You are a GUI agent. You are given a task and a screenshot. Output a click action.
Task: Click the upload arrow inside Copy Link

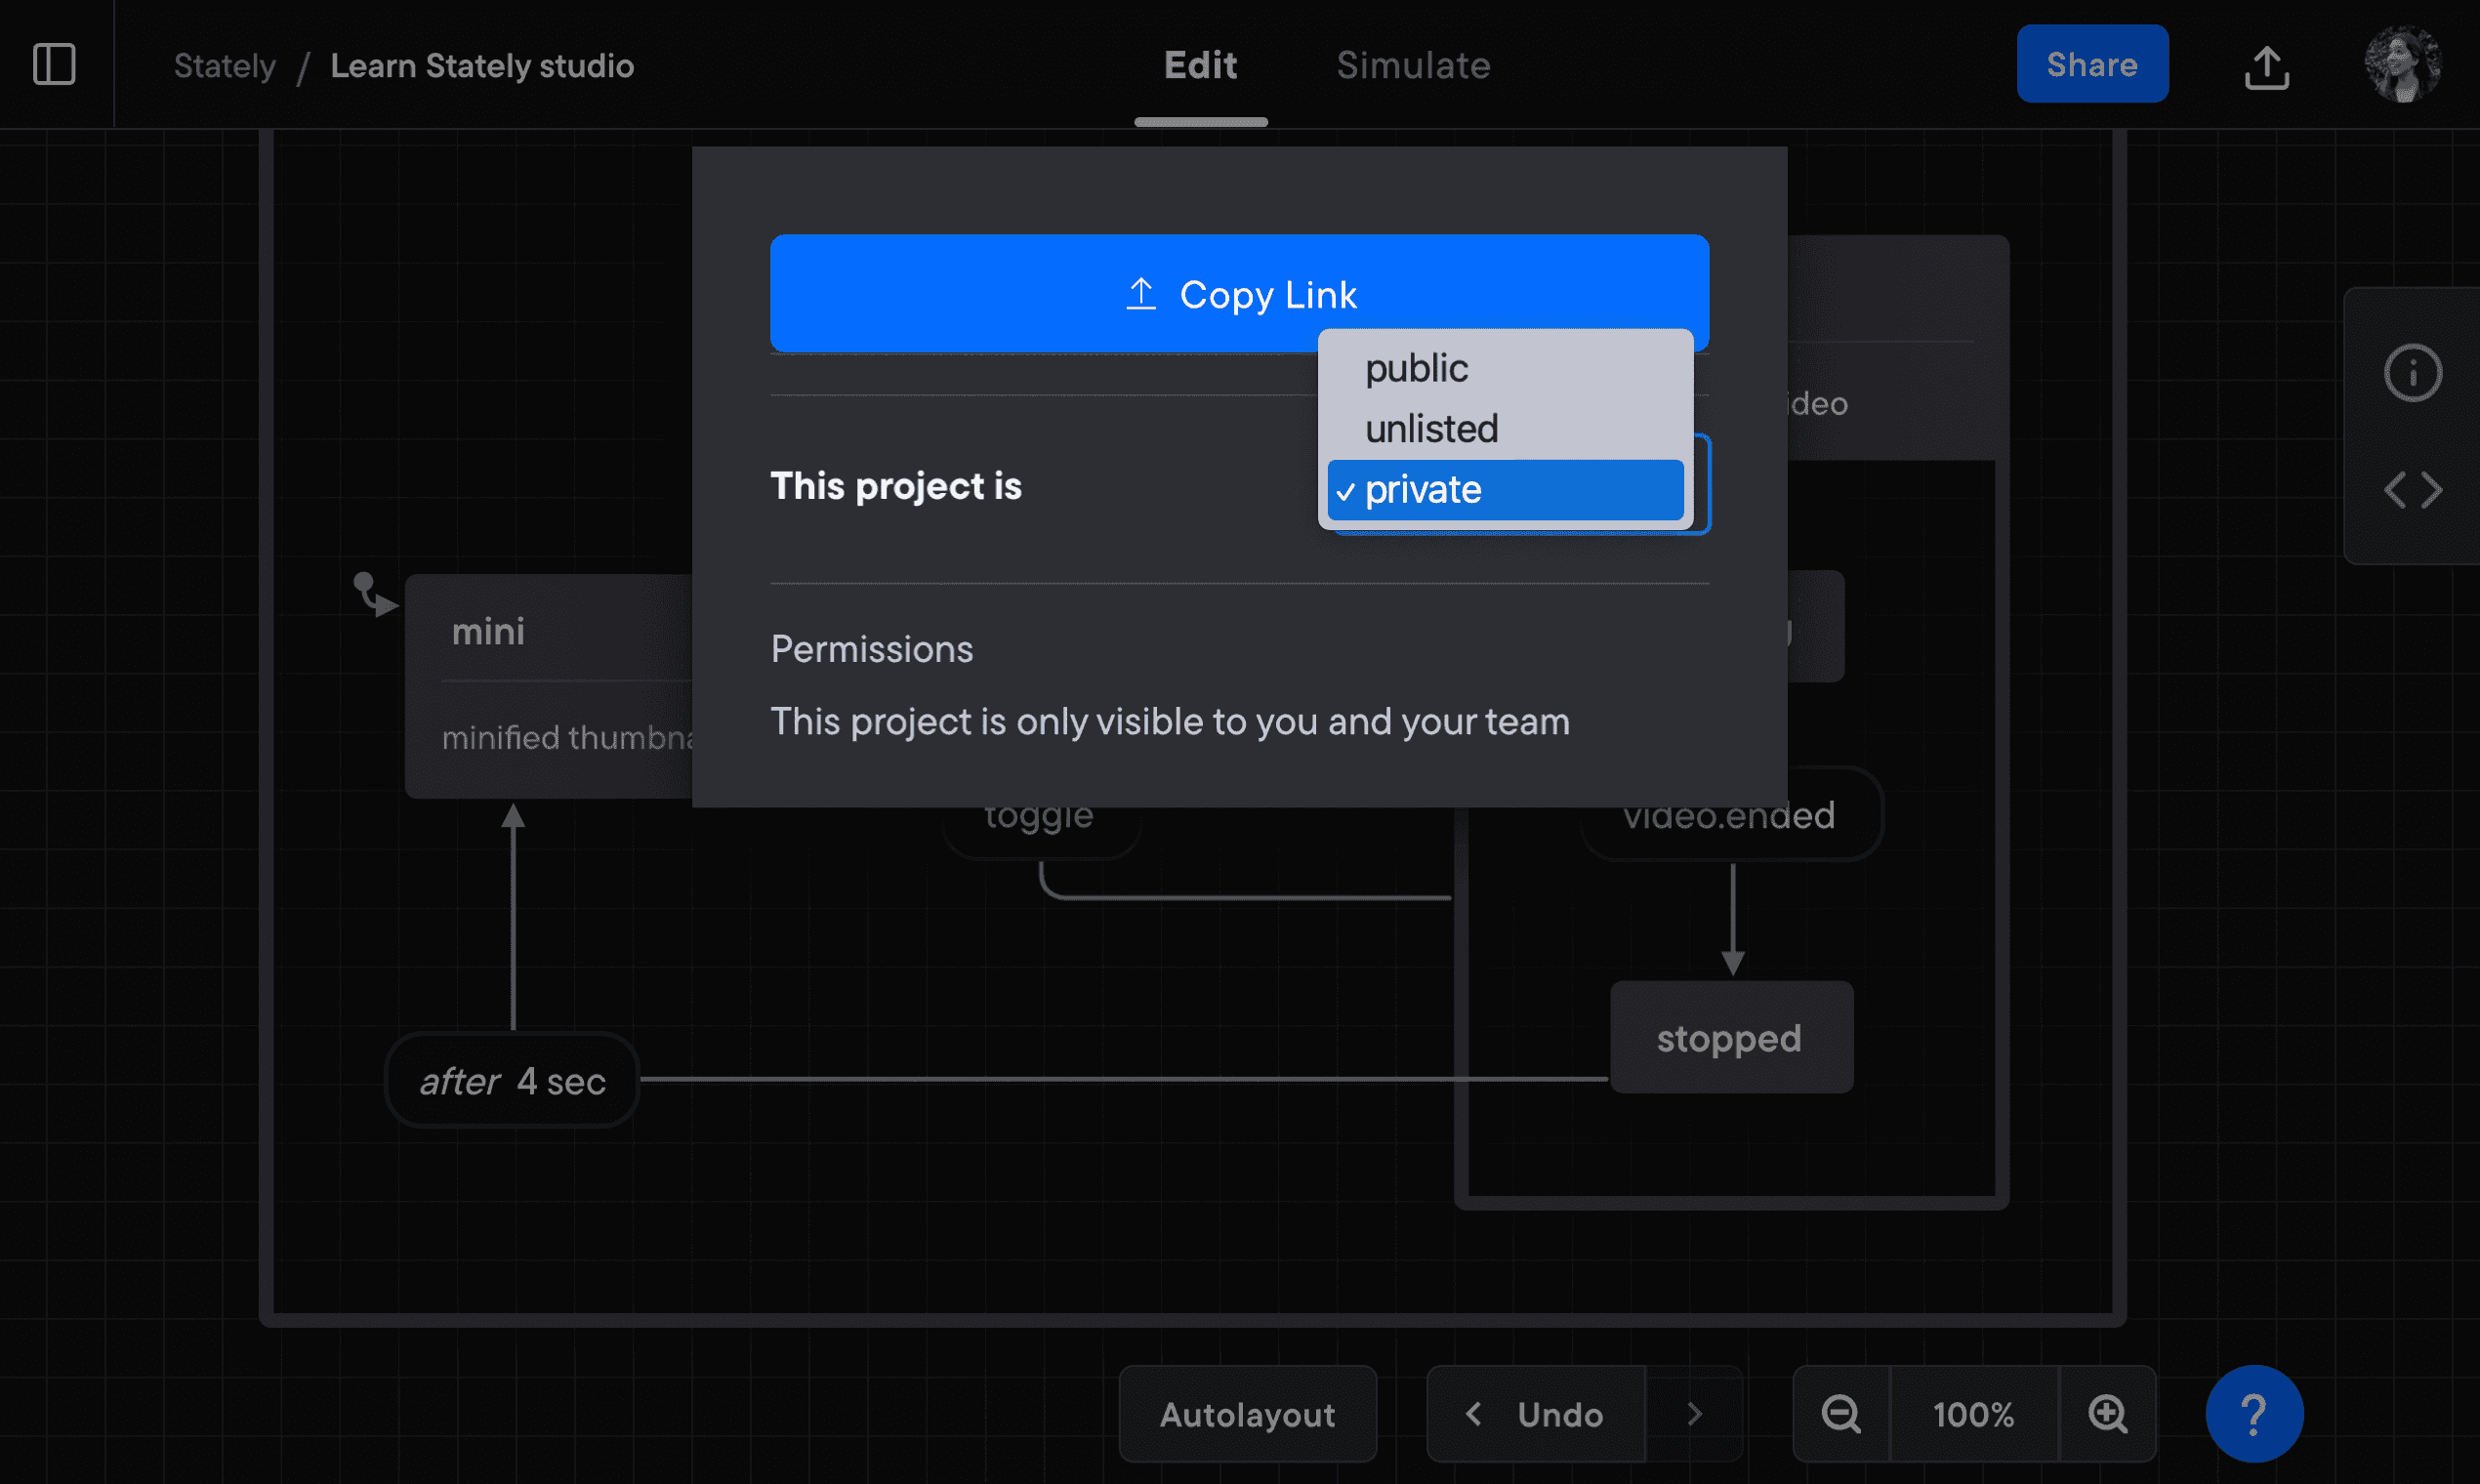[x=1143, y=293]
